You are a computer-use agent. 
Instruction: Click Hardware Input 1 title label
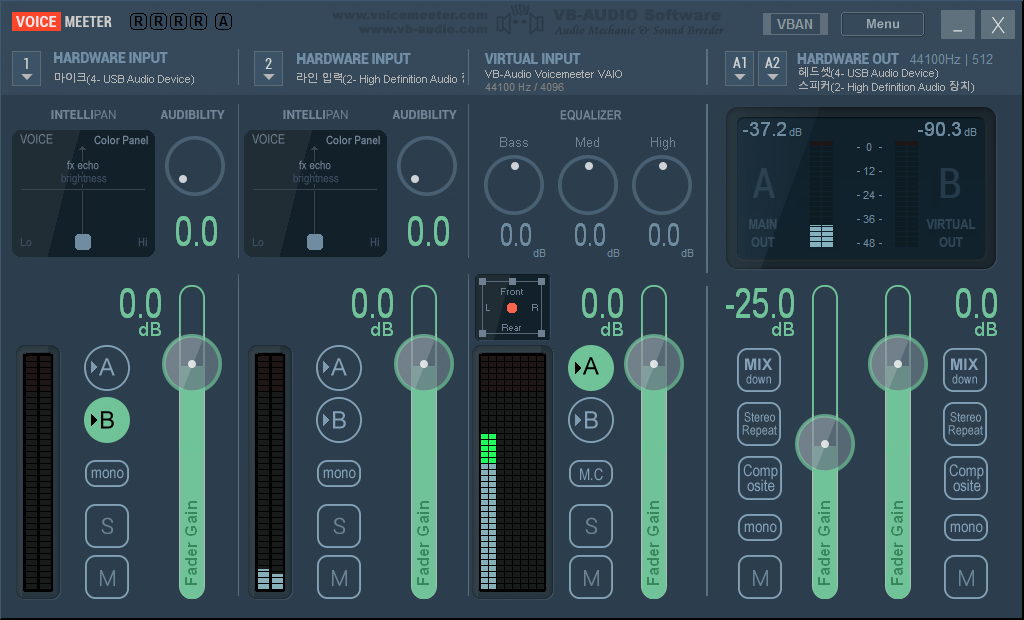[110, 58]
